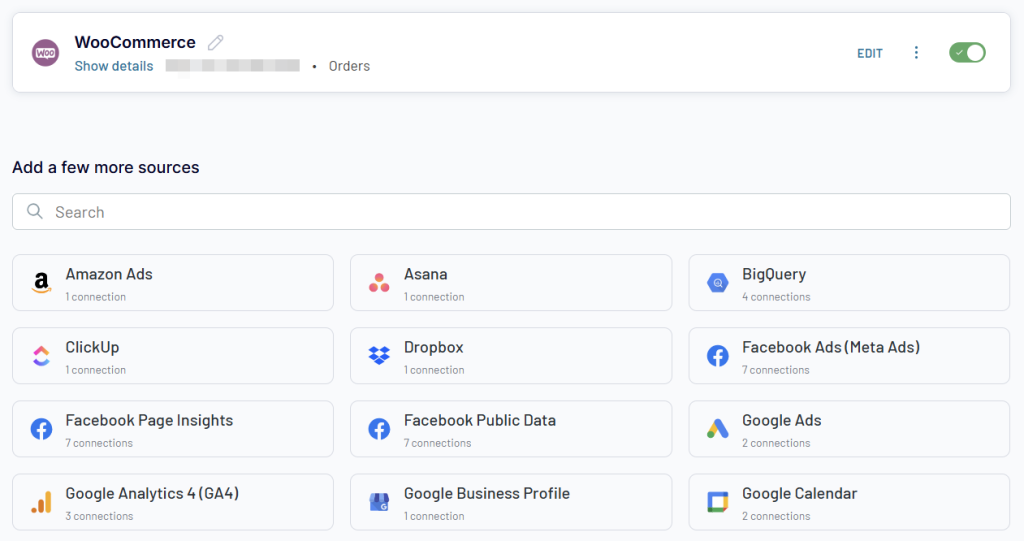Click the Google Calendar logo icon
Image resolution: width=1024 pixels, height=541 pixels.
[717, 502]
